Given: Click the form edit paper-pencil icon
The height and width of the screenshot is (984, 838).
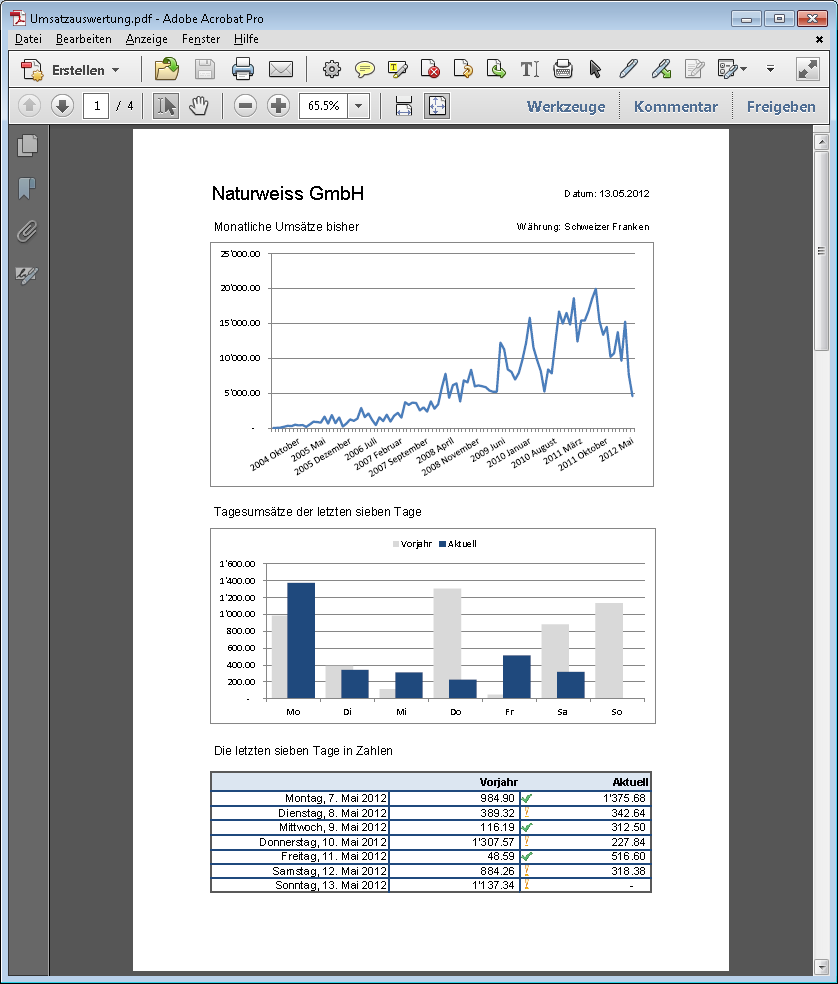Looking at the screenshot, I should (x=694, y=69).
